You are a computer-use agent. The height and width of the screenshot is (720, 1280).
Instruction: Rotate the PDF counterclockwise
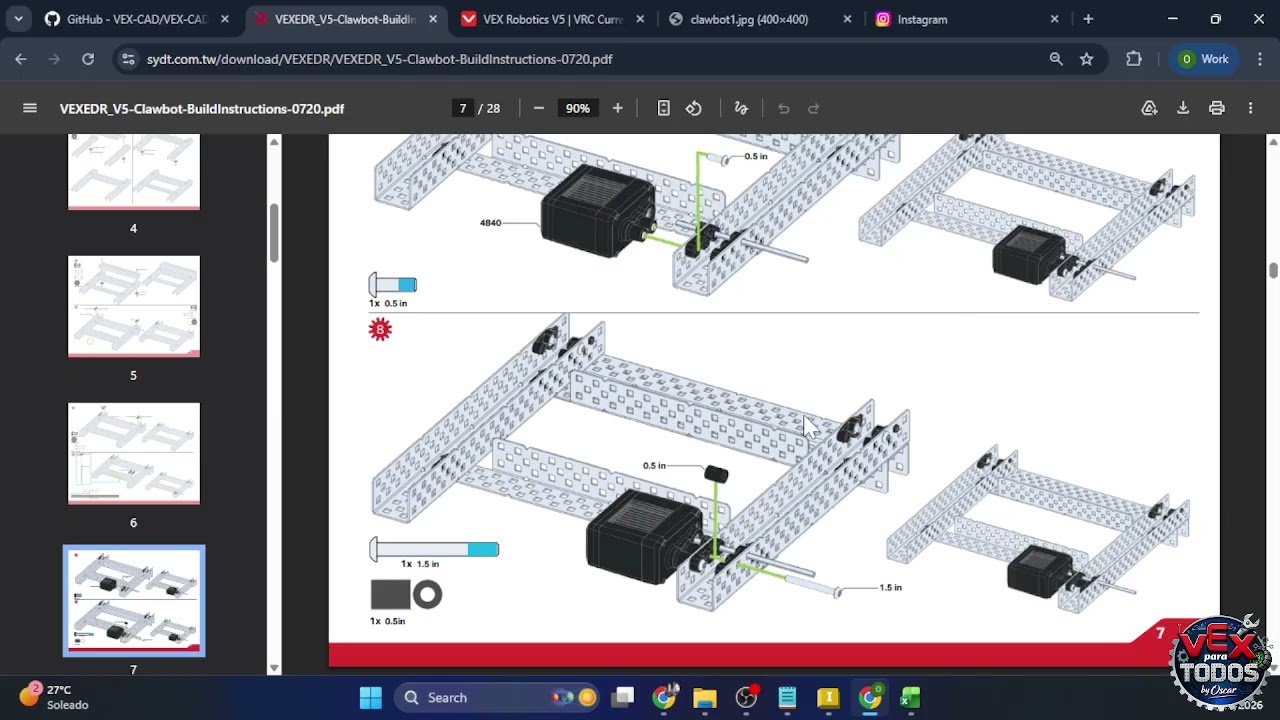pos(694,108)
